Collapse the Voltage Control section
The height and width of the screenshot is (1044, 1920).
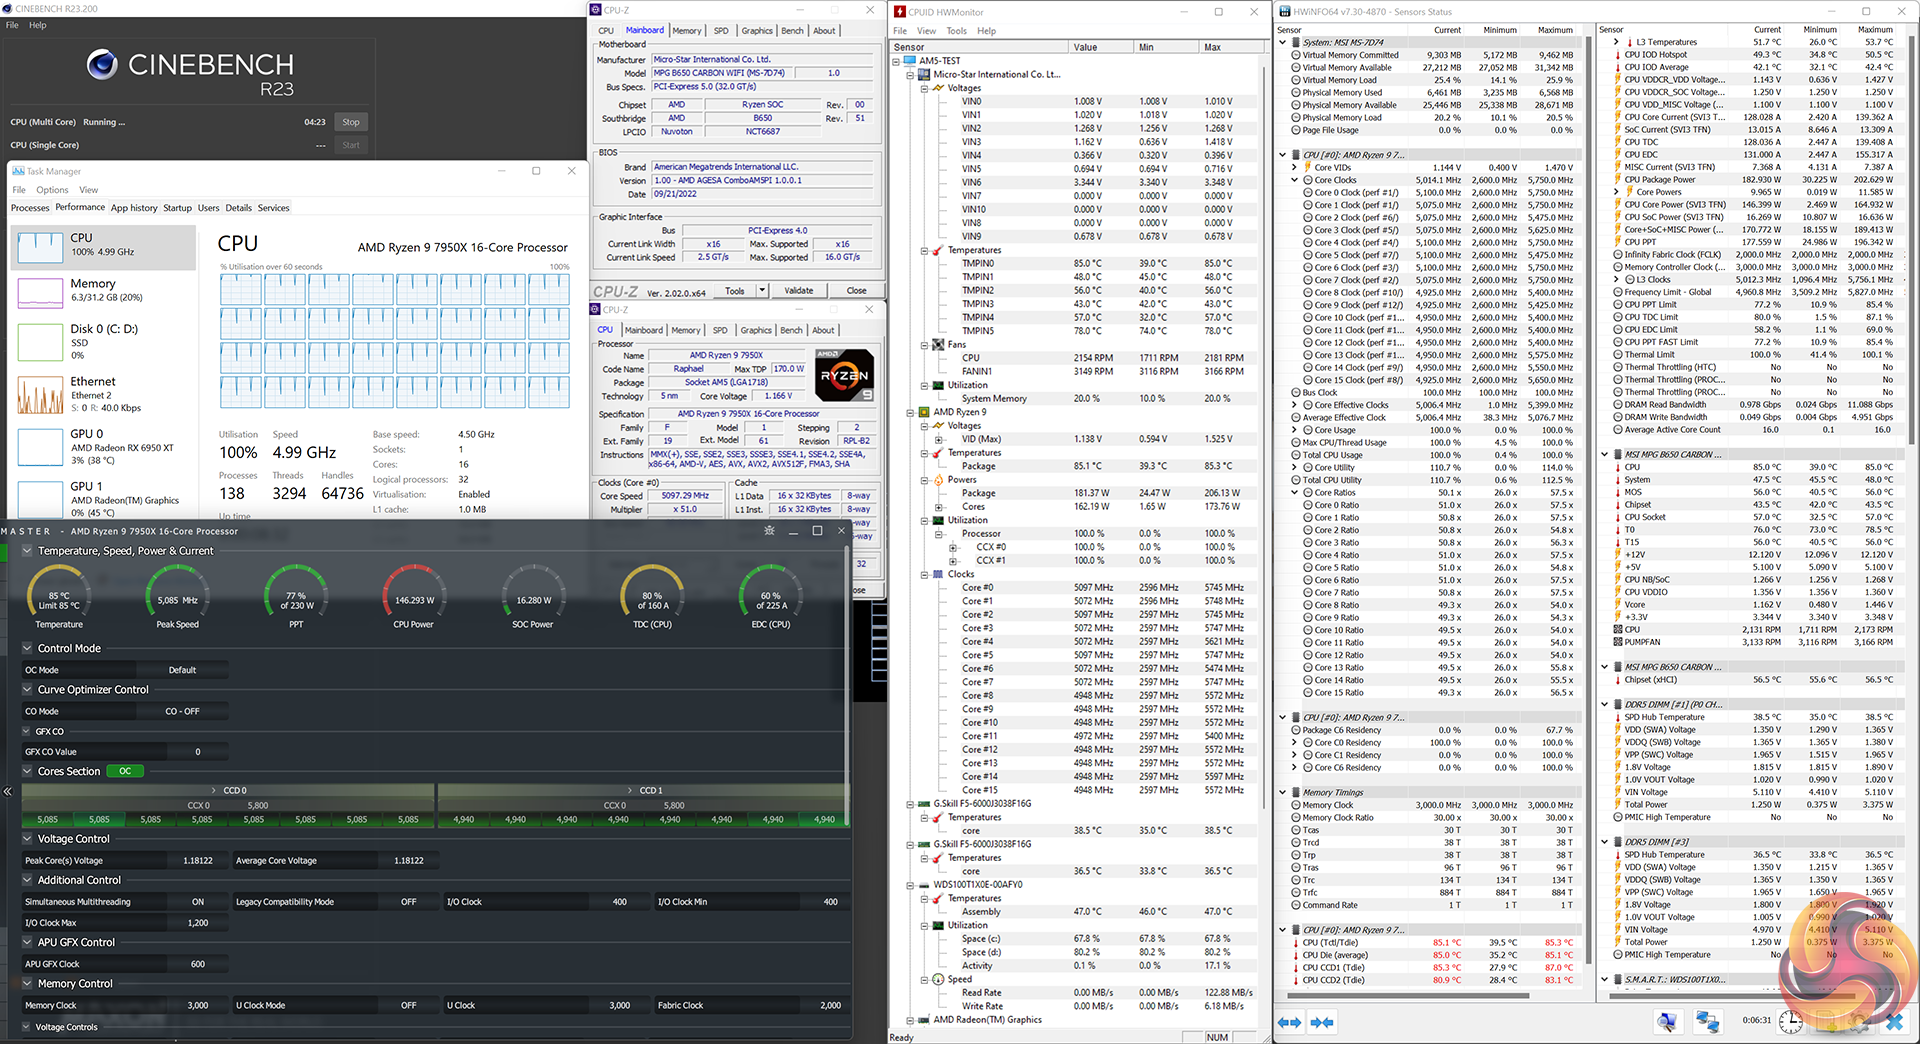pos(28,839)
